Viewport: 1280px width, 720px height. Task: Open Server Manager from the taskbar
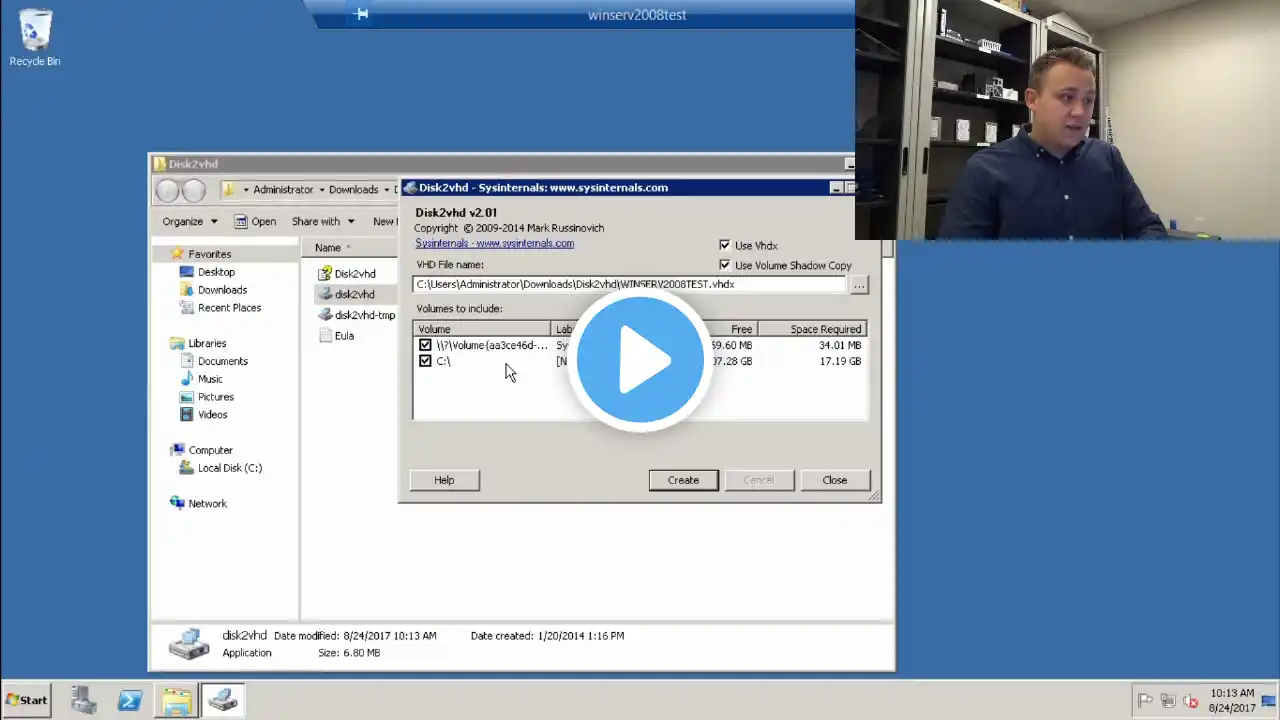[x=83, y=700]
